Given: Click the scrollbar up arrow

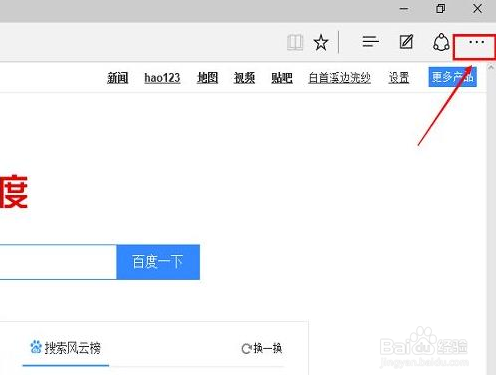Looking at the screenshot, I should (491, 67).
